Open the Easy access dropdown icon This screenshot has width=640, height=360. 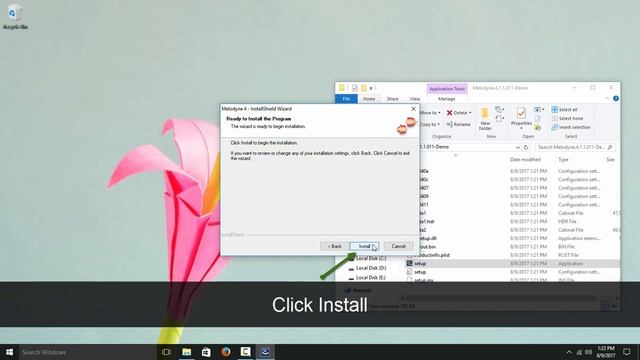[x=499, y=118]
